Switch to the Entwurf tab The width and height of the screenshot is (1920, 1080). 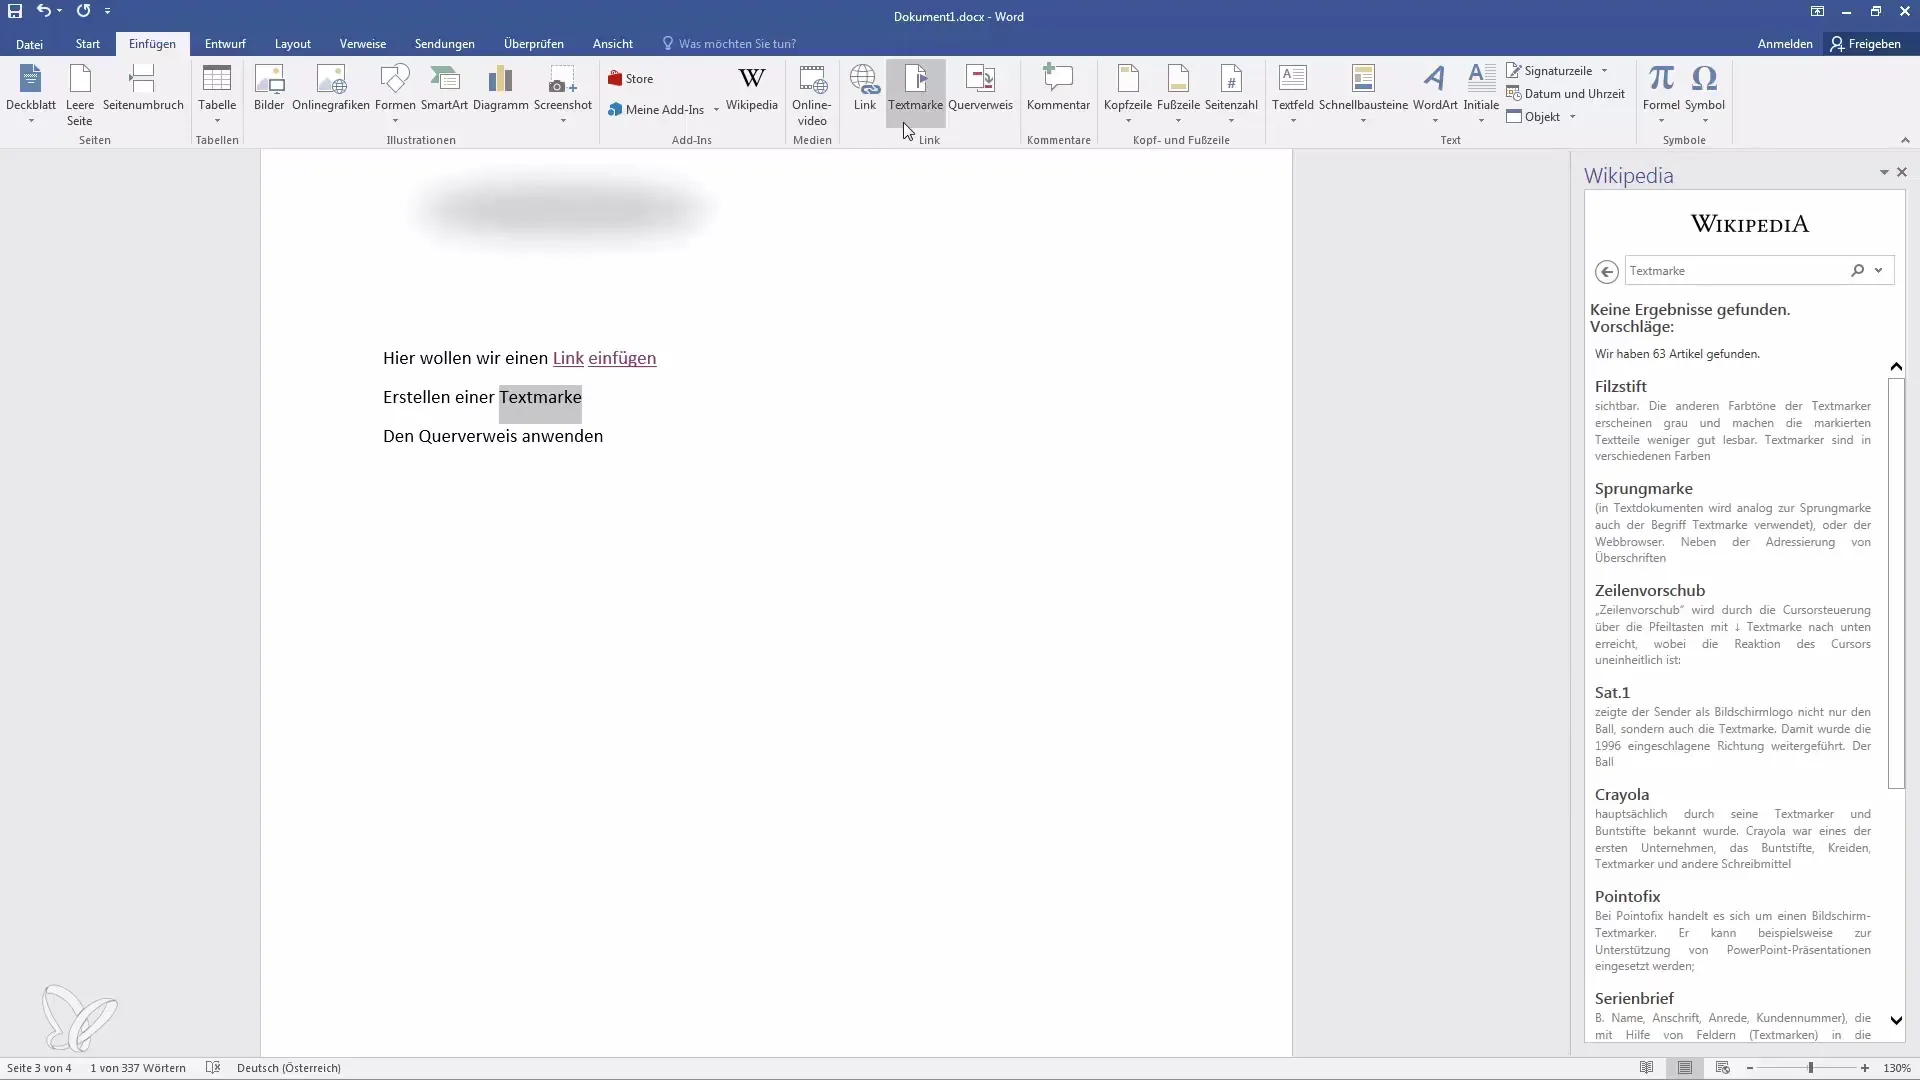click(x=225, y=44)
